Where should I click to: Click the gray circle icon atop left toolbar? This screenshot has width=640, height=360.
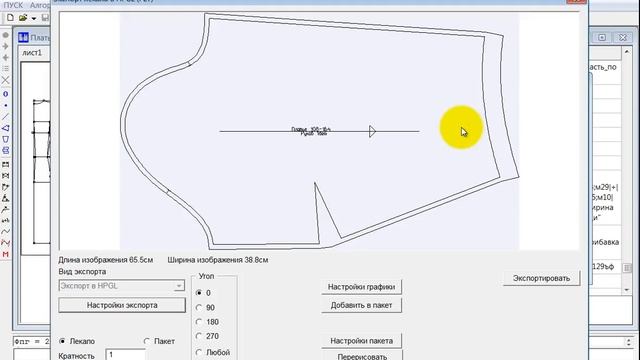tap(5, 35)
